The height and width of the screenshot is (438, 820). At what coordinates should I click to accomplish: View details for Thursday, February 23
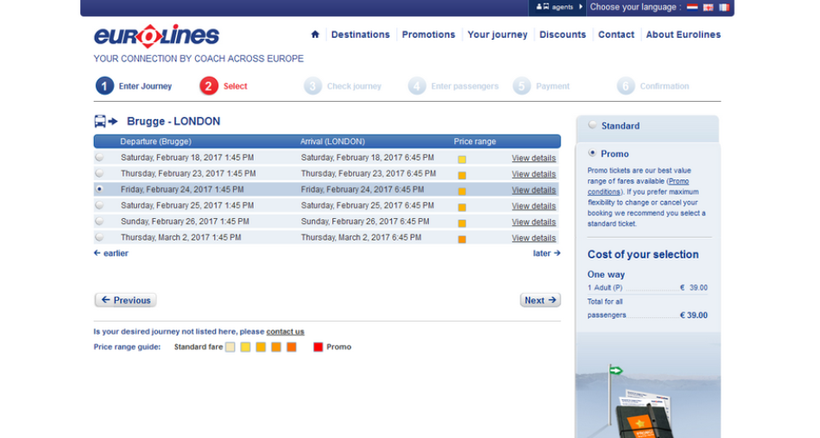533,174
